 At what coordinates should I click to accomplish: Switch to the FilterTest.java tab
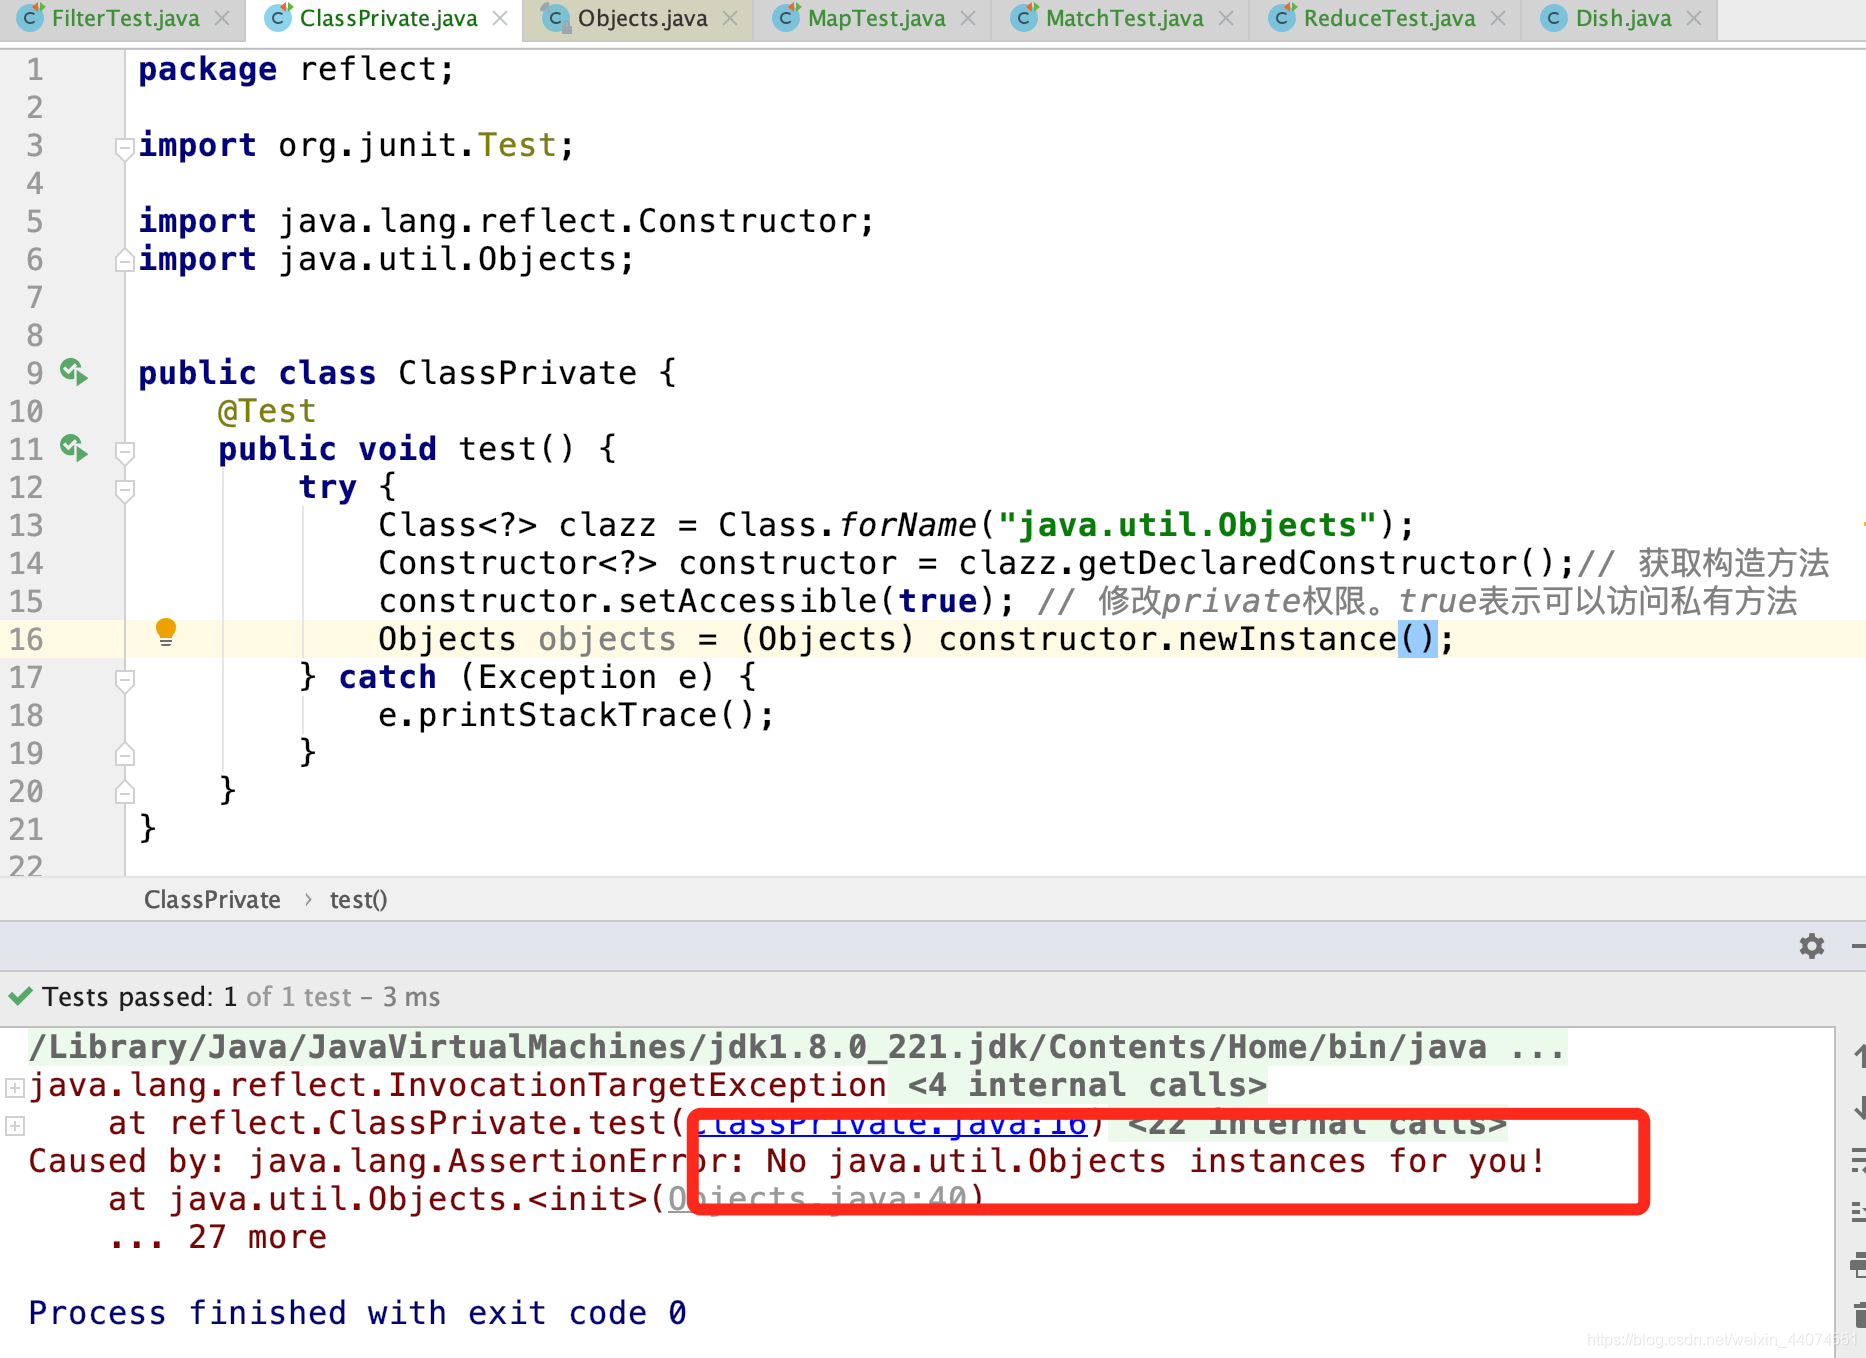coord(125,18)
